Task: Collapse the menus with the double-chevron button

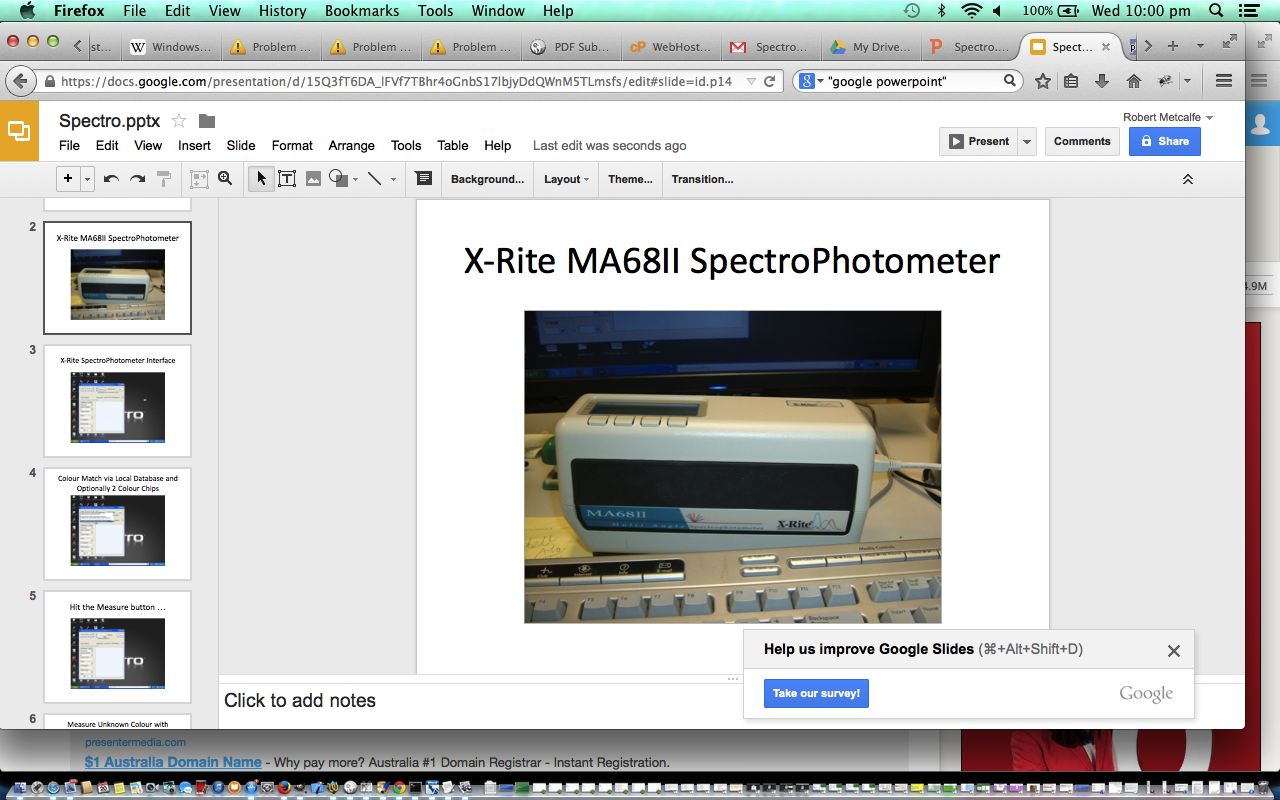Action: pyautogui.click(x=1188, y=179)
